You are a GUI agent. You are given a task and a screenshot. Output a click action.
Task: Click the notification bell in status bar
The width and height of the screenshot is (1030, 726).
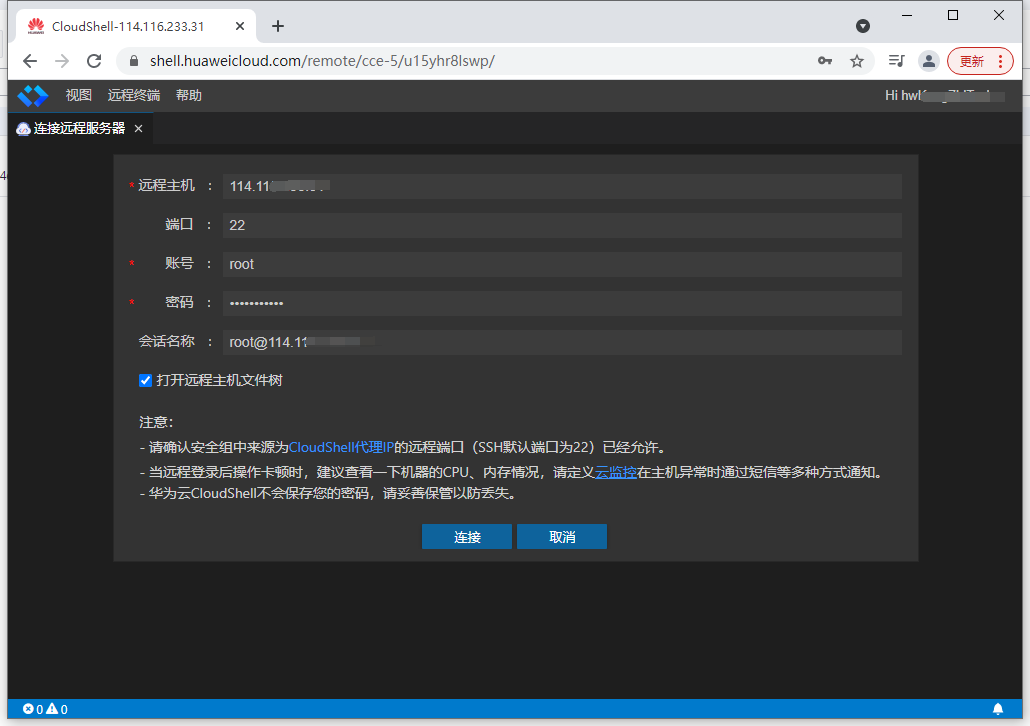[x=998, y=709]
